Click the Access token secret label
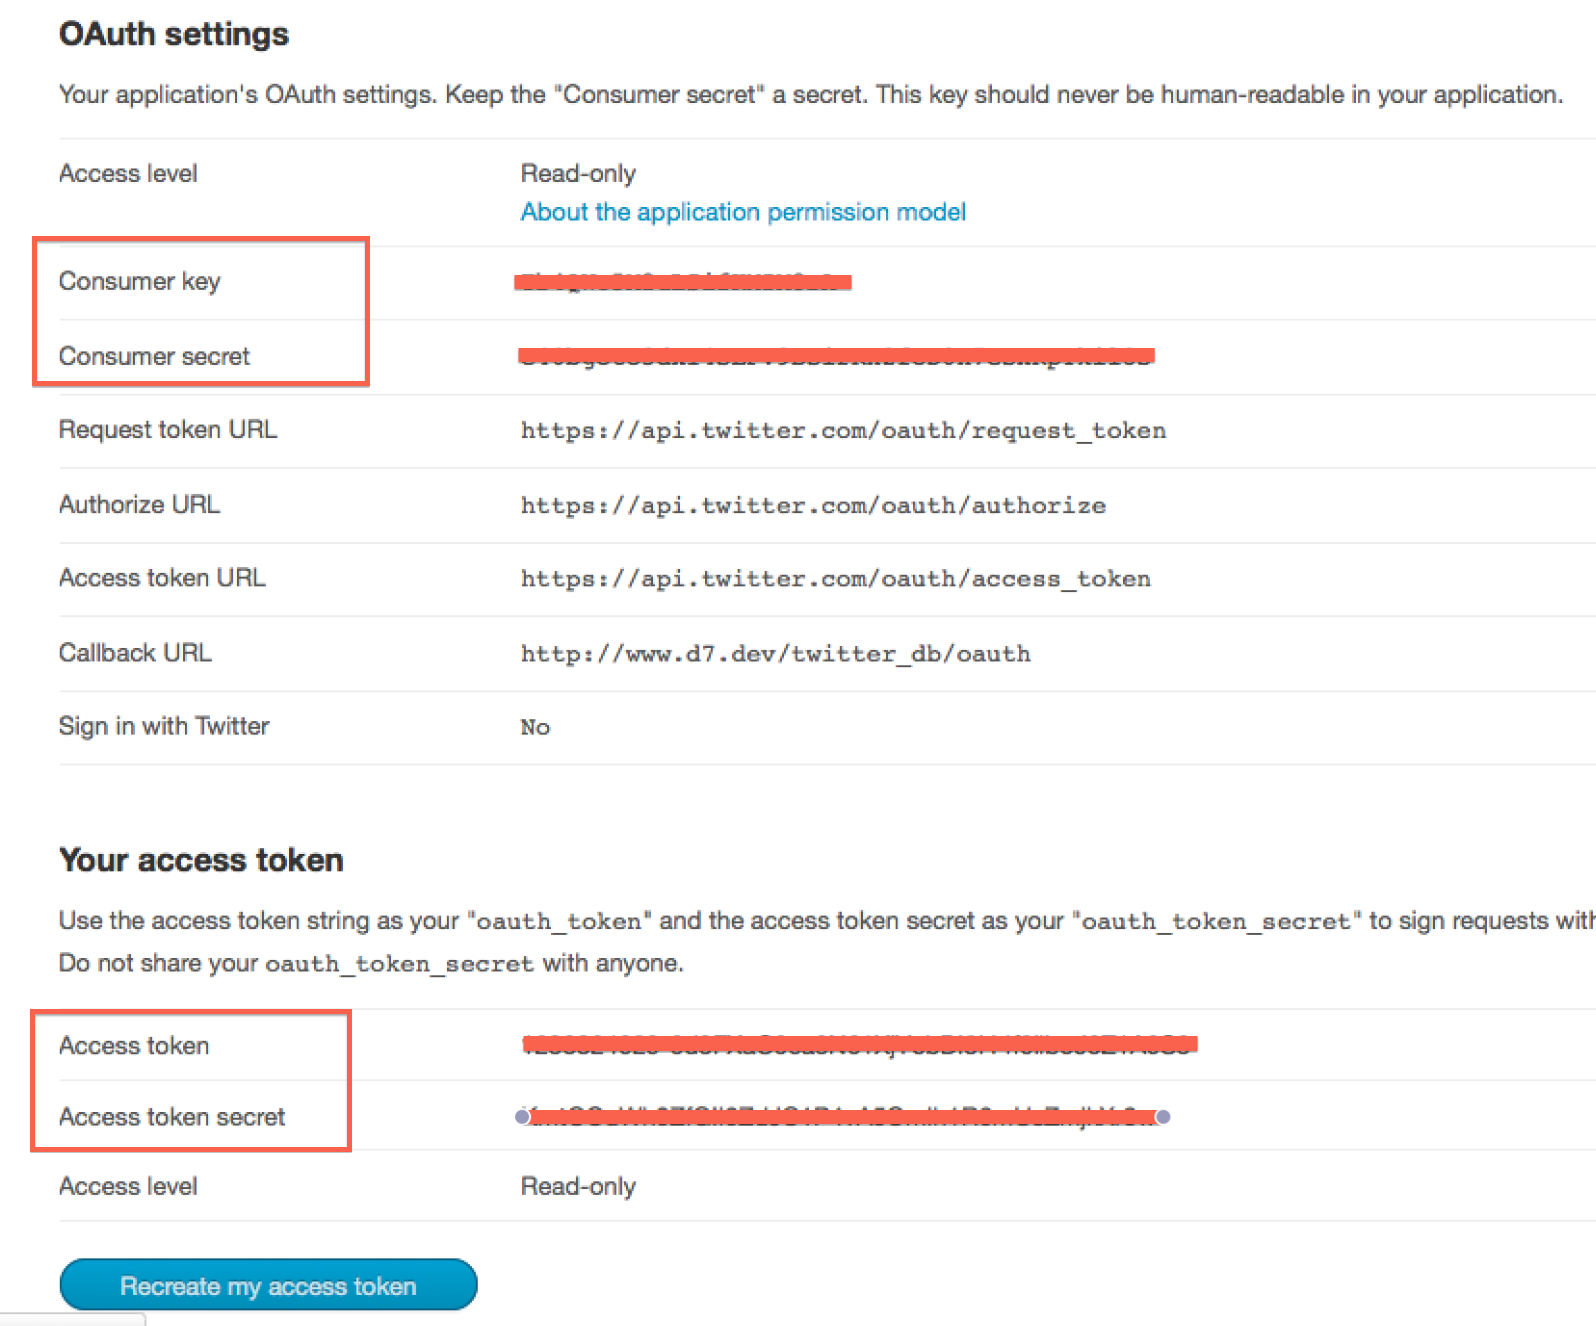This screenshot has height=1326, width=1596. (x=172, y=1117)
